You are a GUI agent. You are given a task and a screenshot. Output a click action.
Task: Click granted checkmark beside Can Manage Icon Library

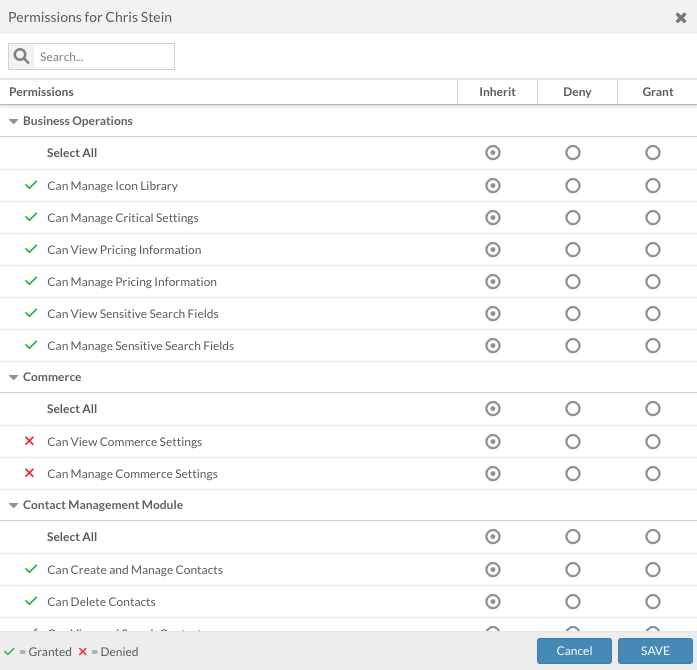pyautogui.click(x=31, y=185)
